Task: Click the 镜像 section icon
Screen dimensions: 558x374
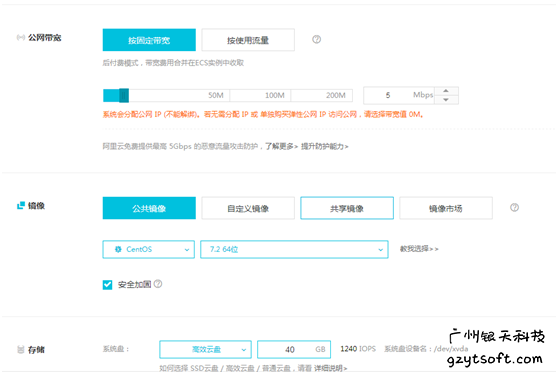Action: point(21,205)
